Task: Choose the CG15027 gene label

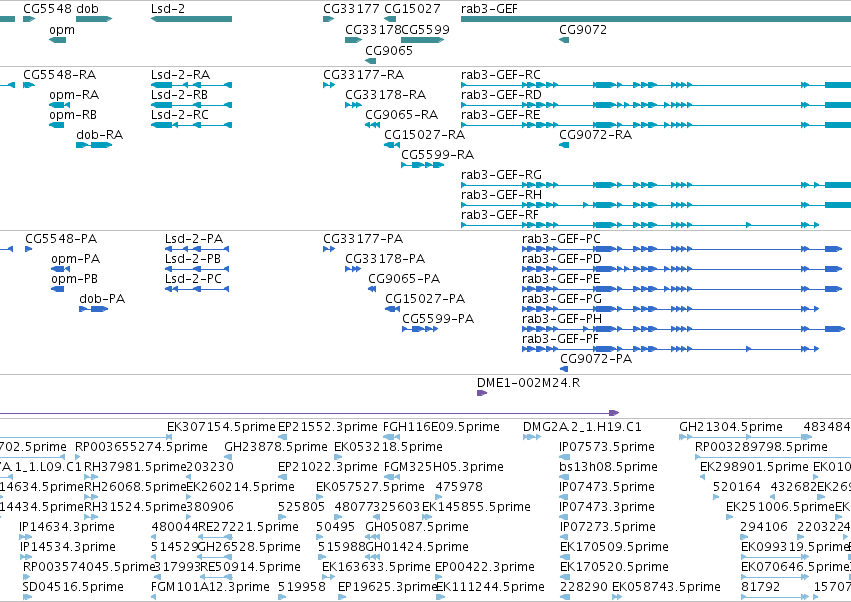Action: [x=412, y=9]
